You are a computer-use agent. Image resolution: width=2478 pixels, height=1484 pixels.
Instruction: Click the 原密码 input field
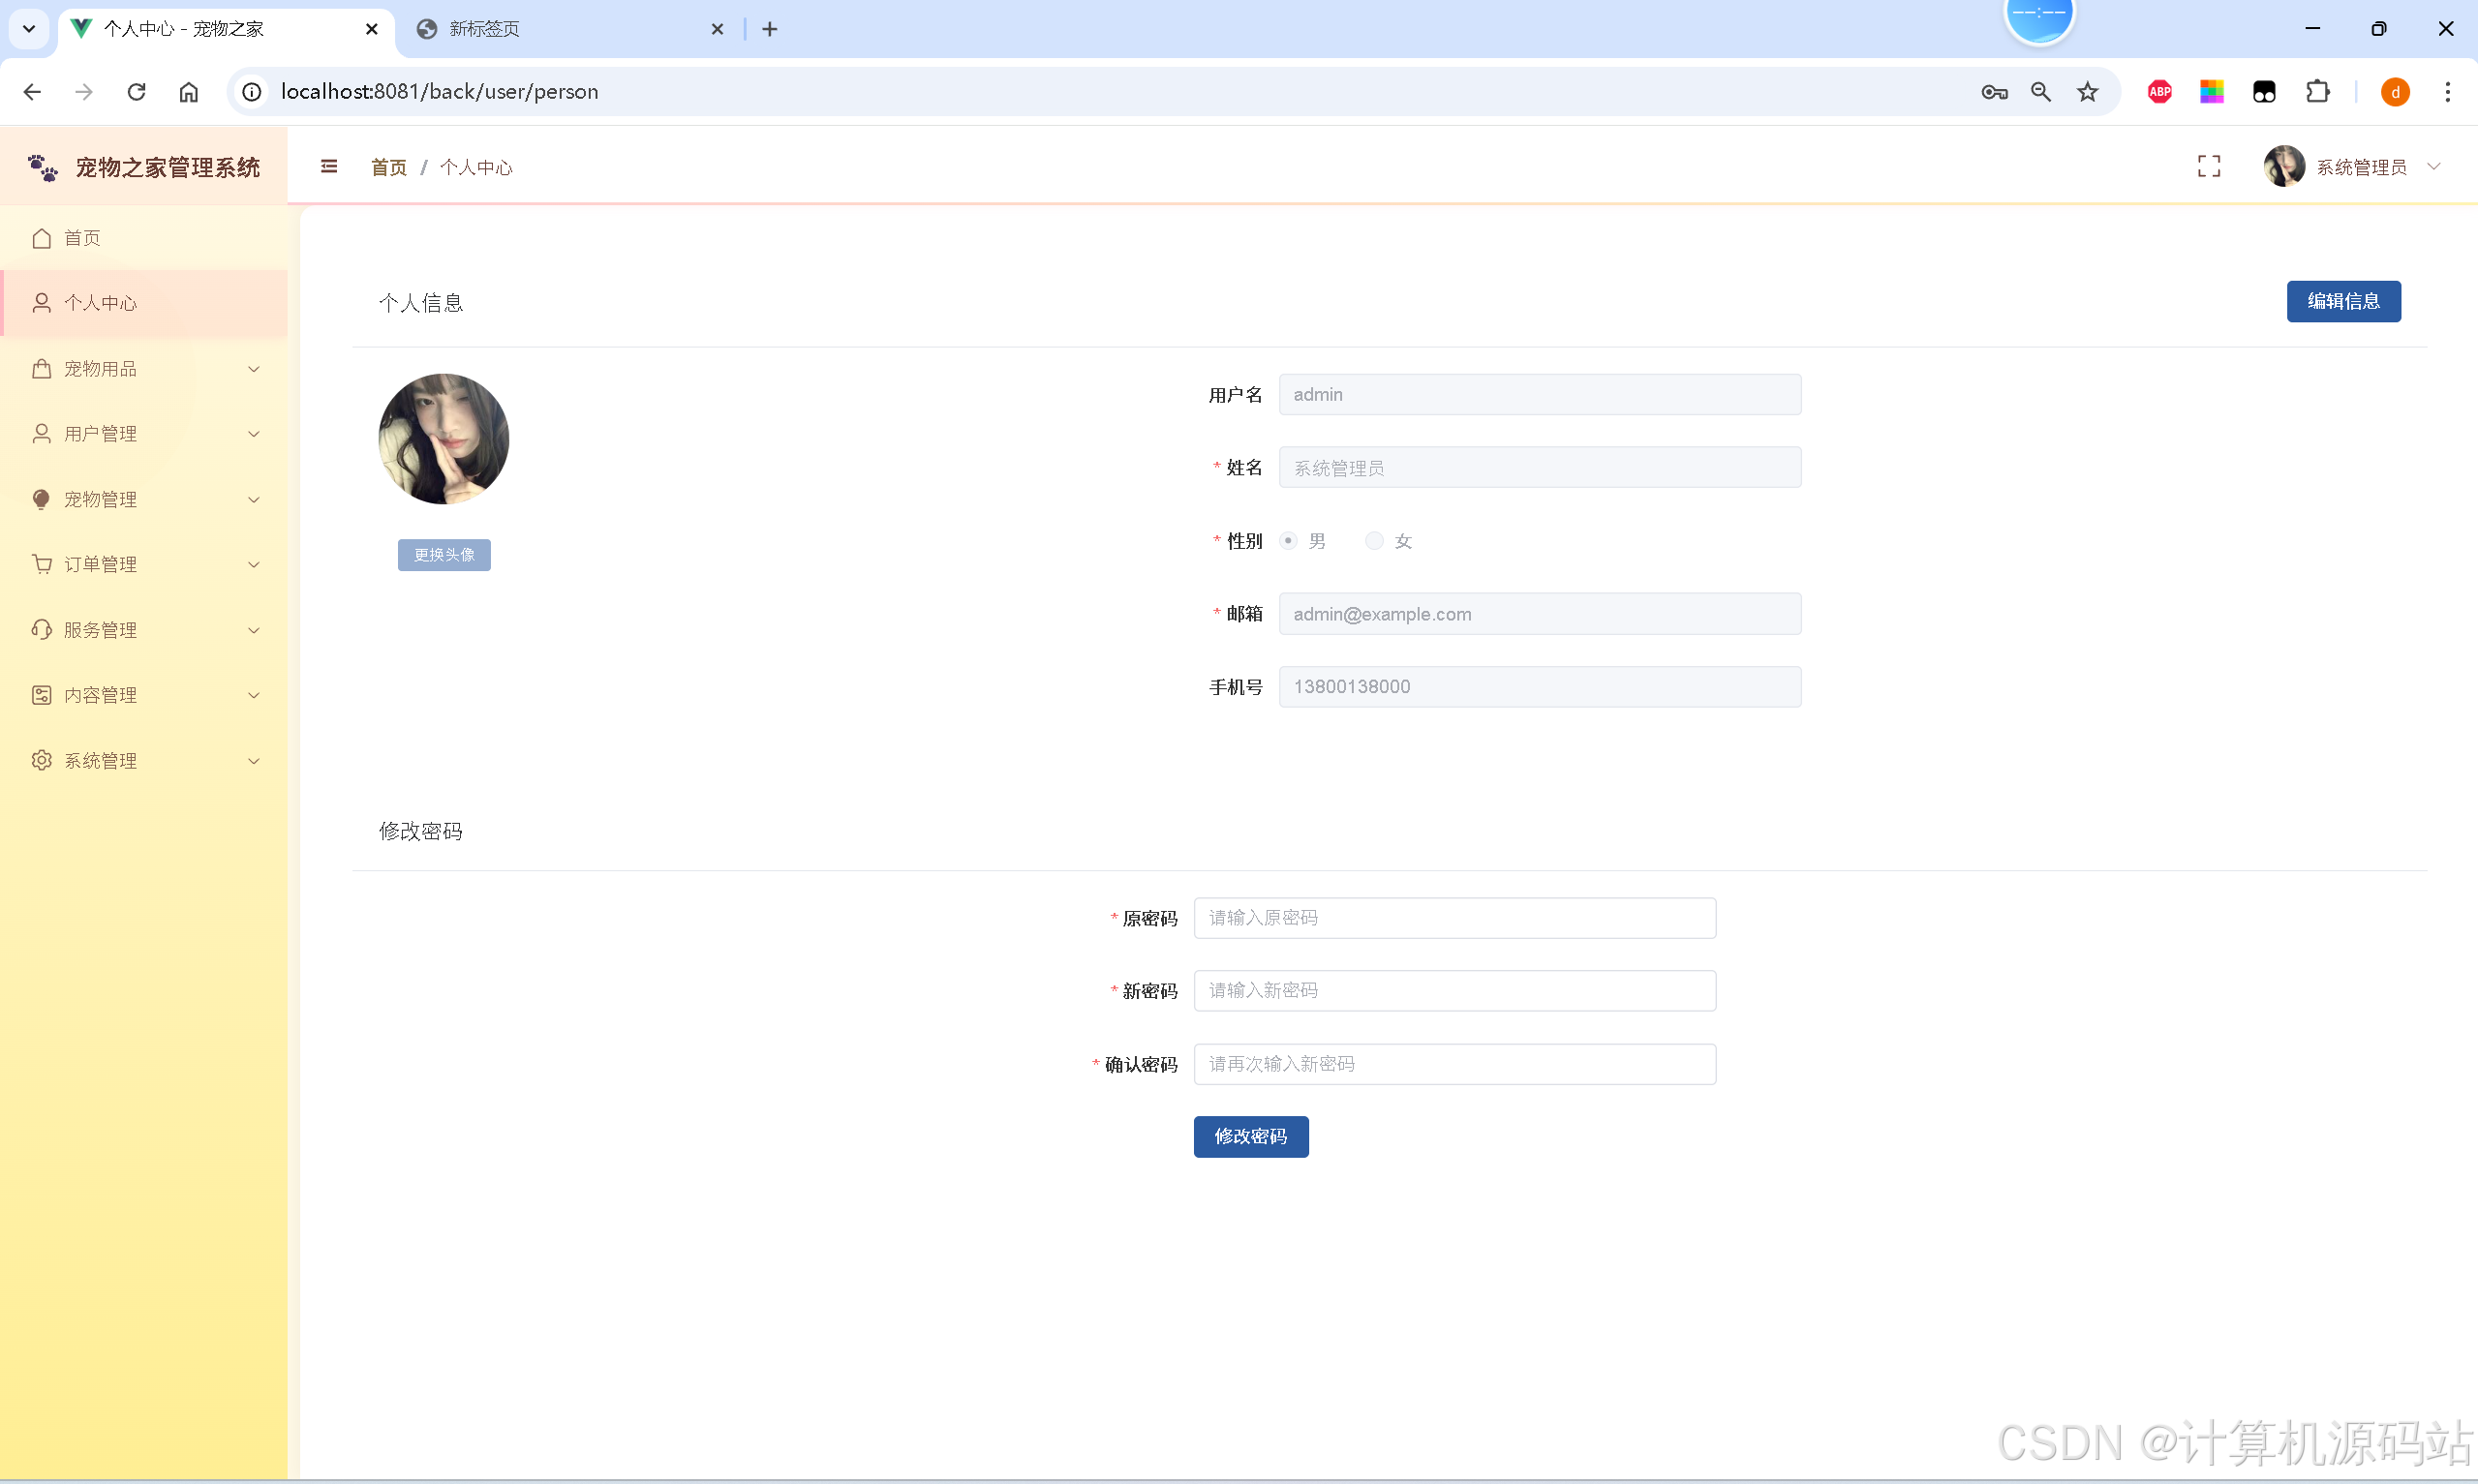point(1455,918)
